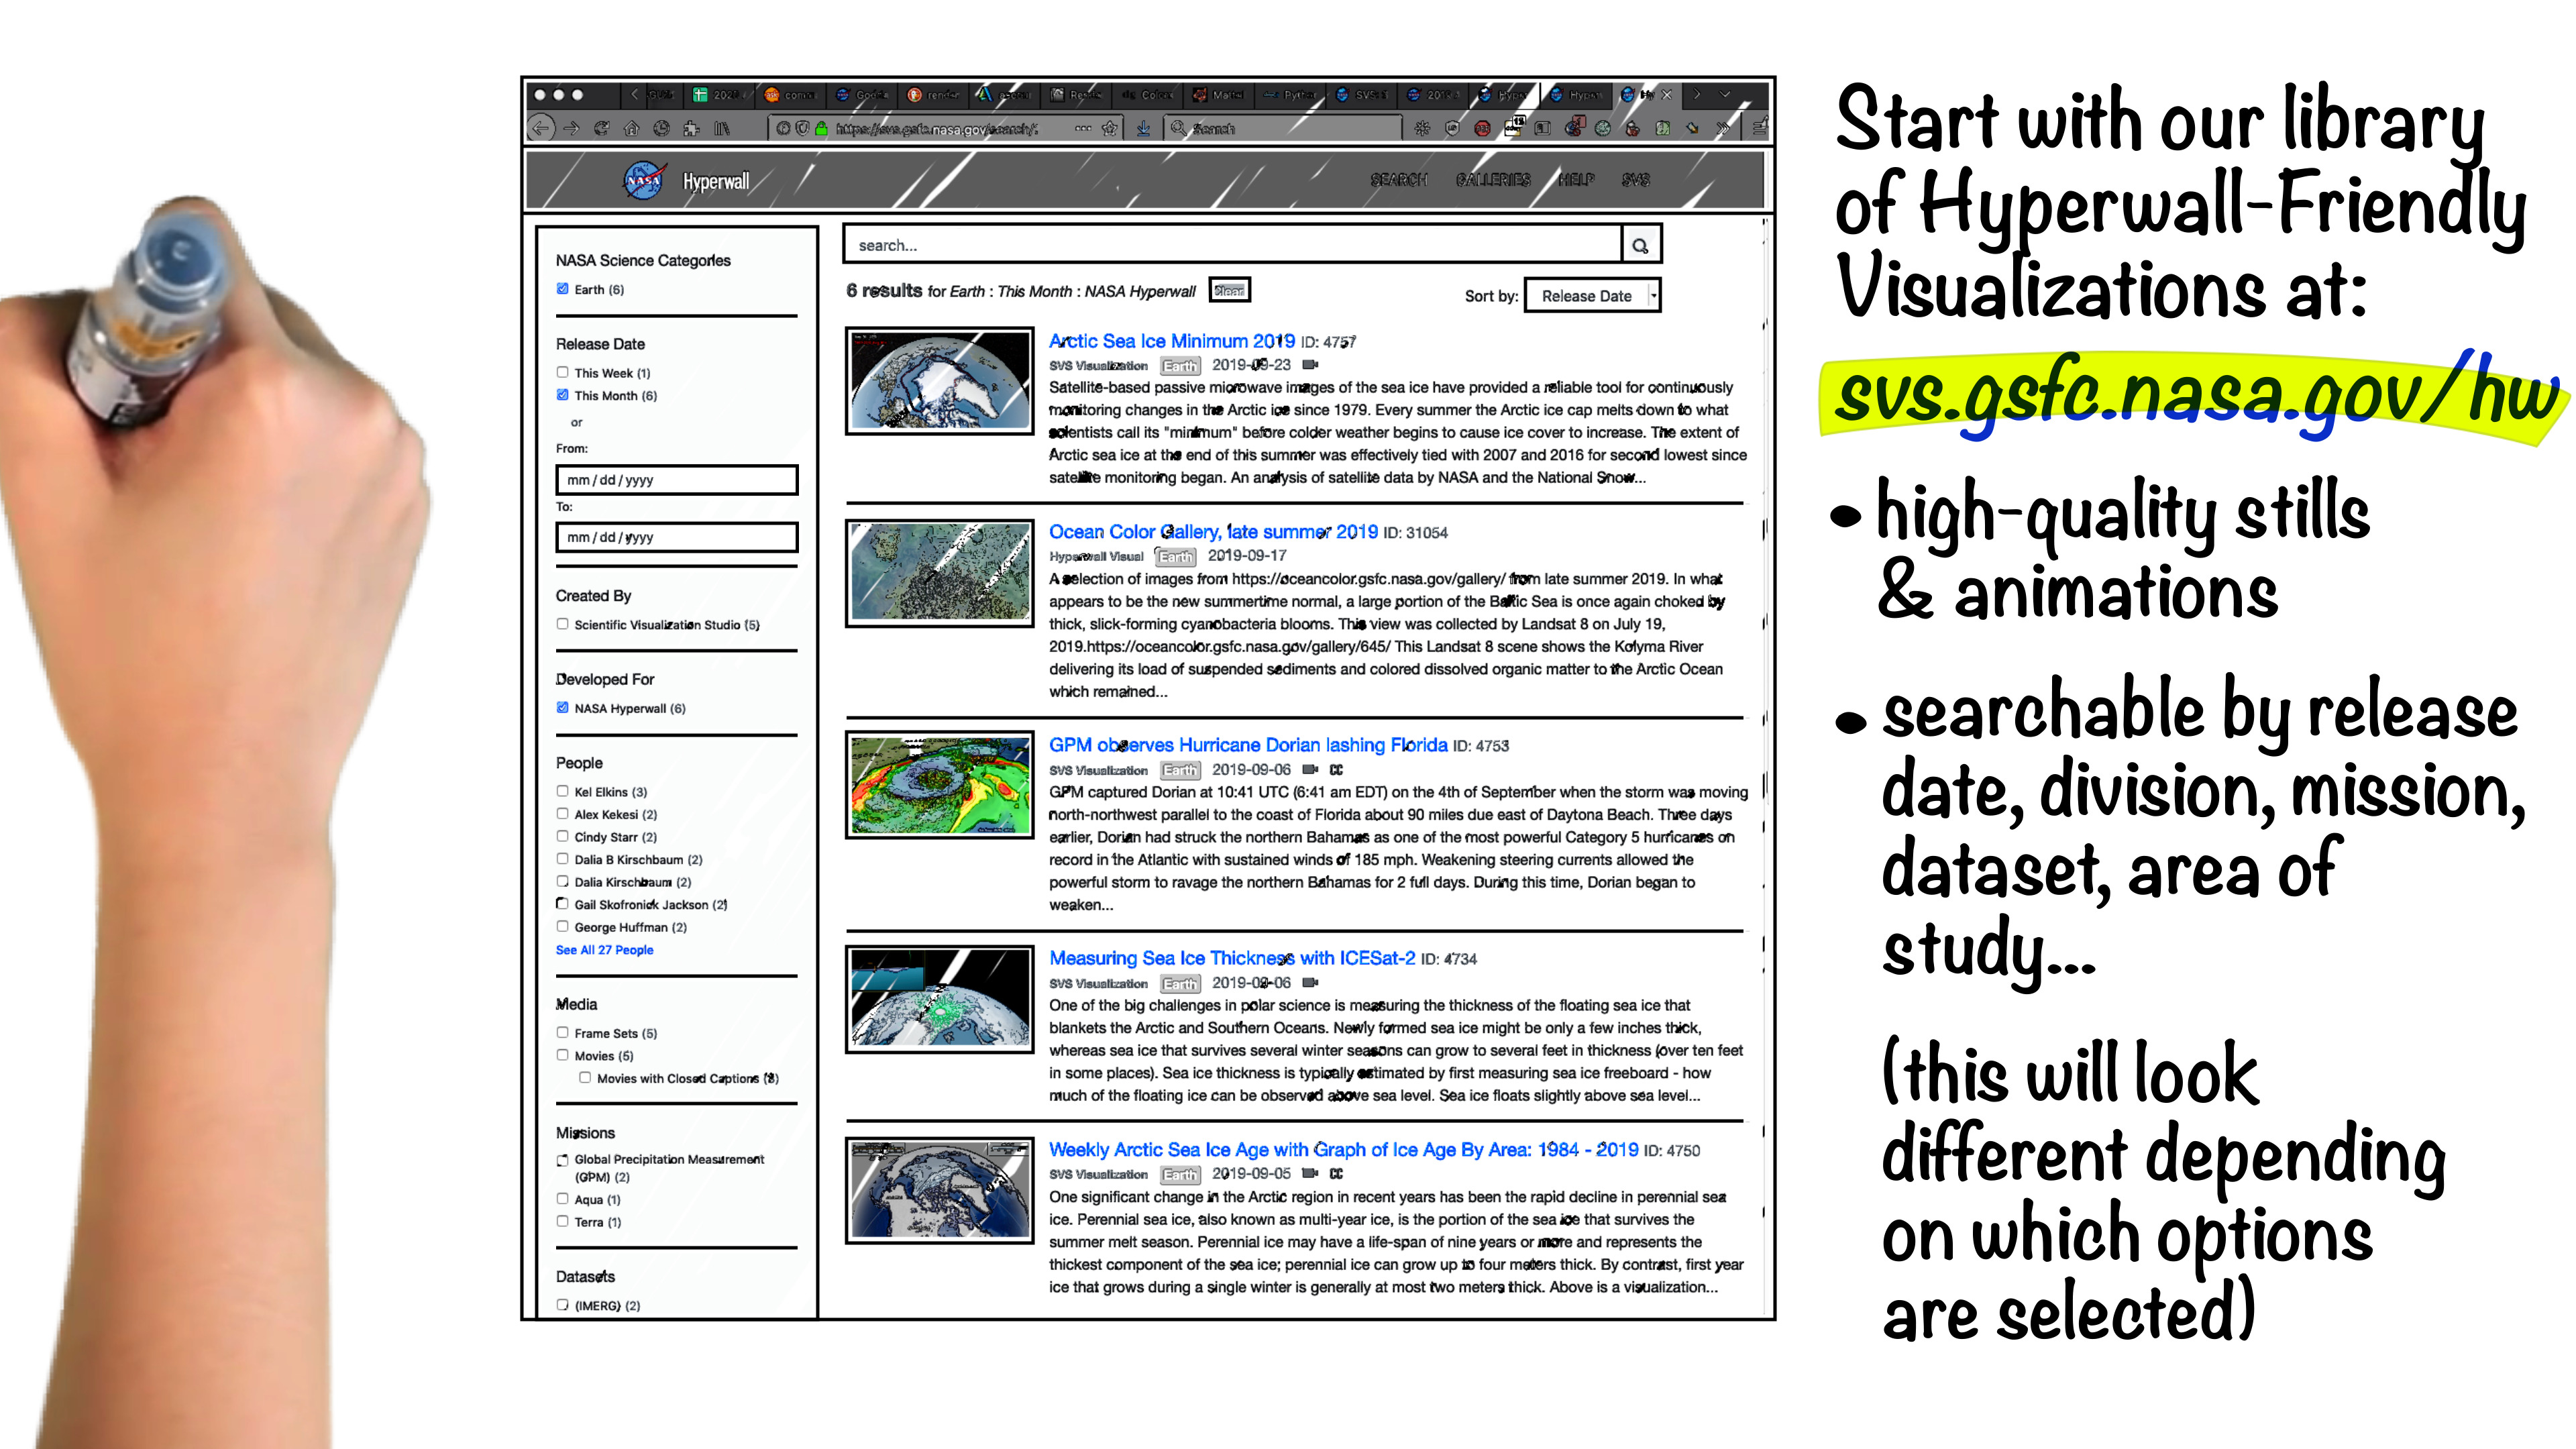The width and height of the screenshot is (2576, 1449).
Task: Close the active browser tab X
Action: tap(1667, 95)
